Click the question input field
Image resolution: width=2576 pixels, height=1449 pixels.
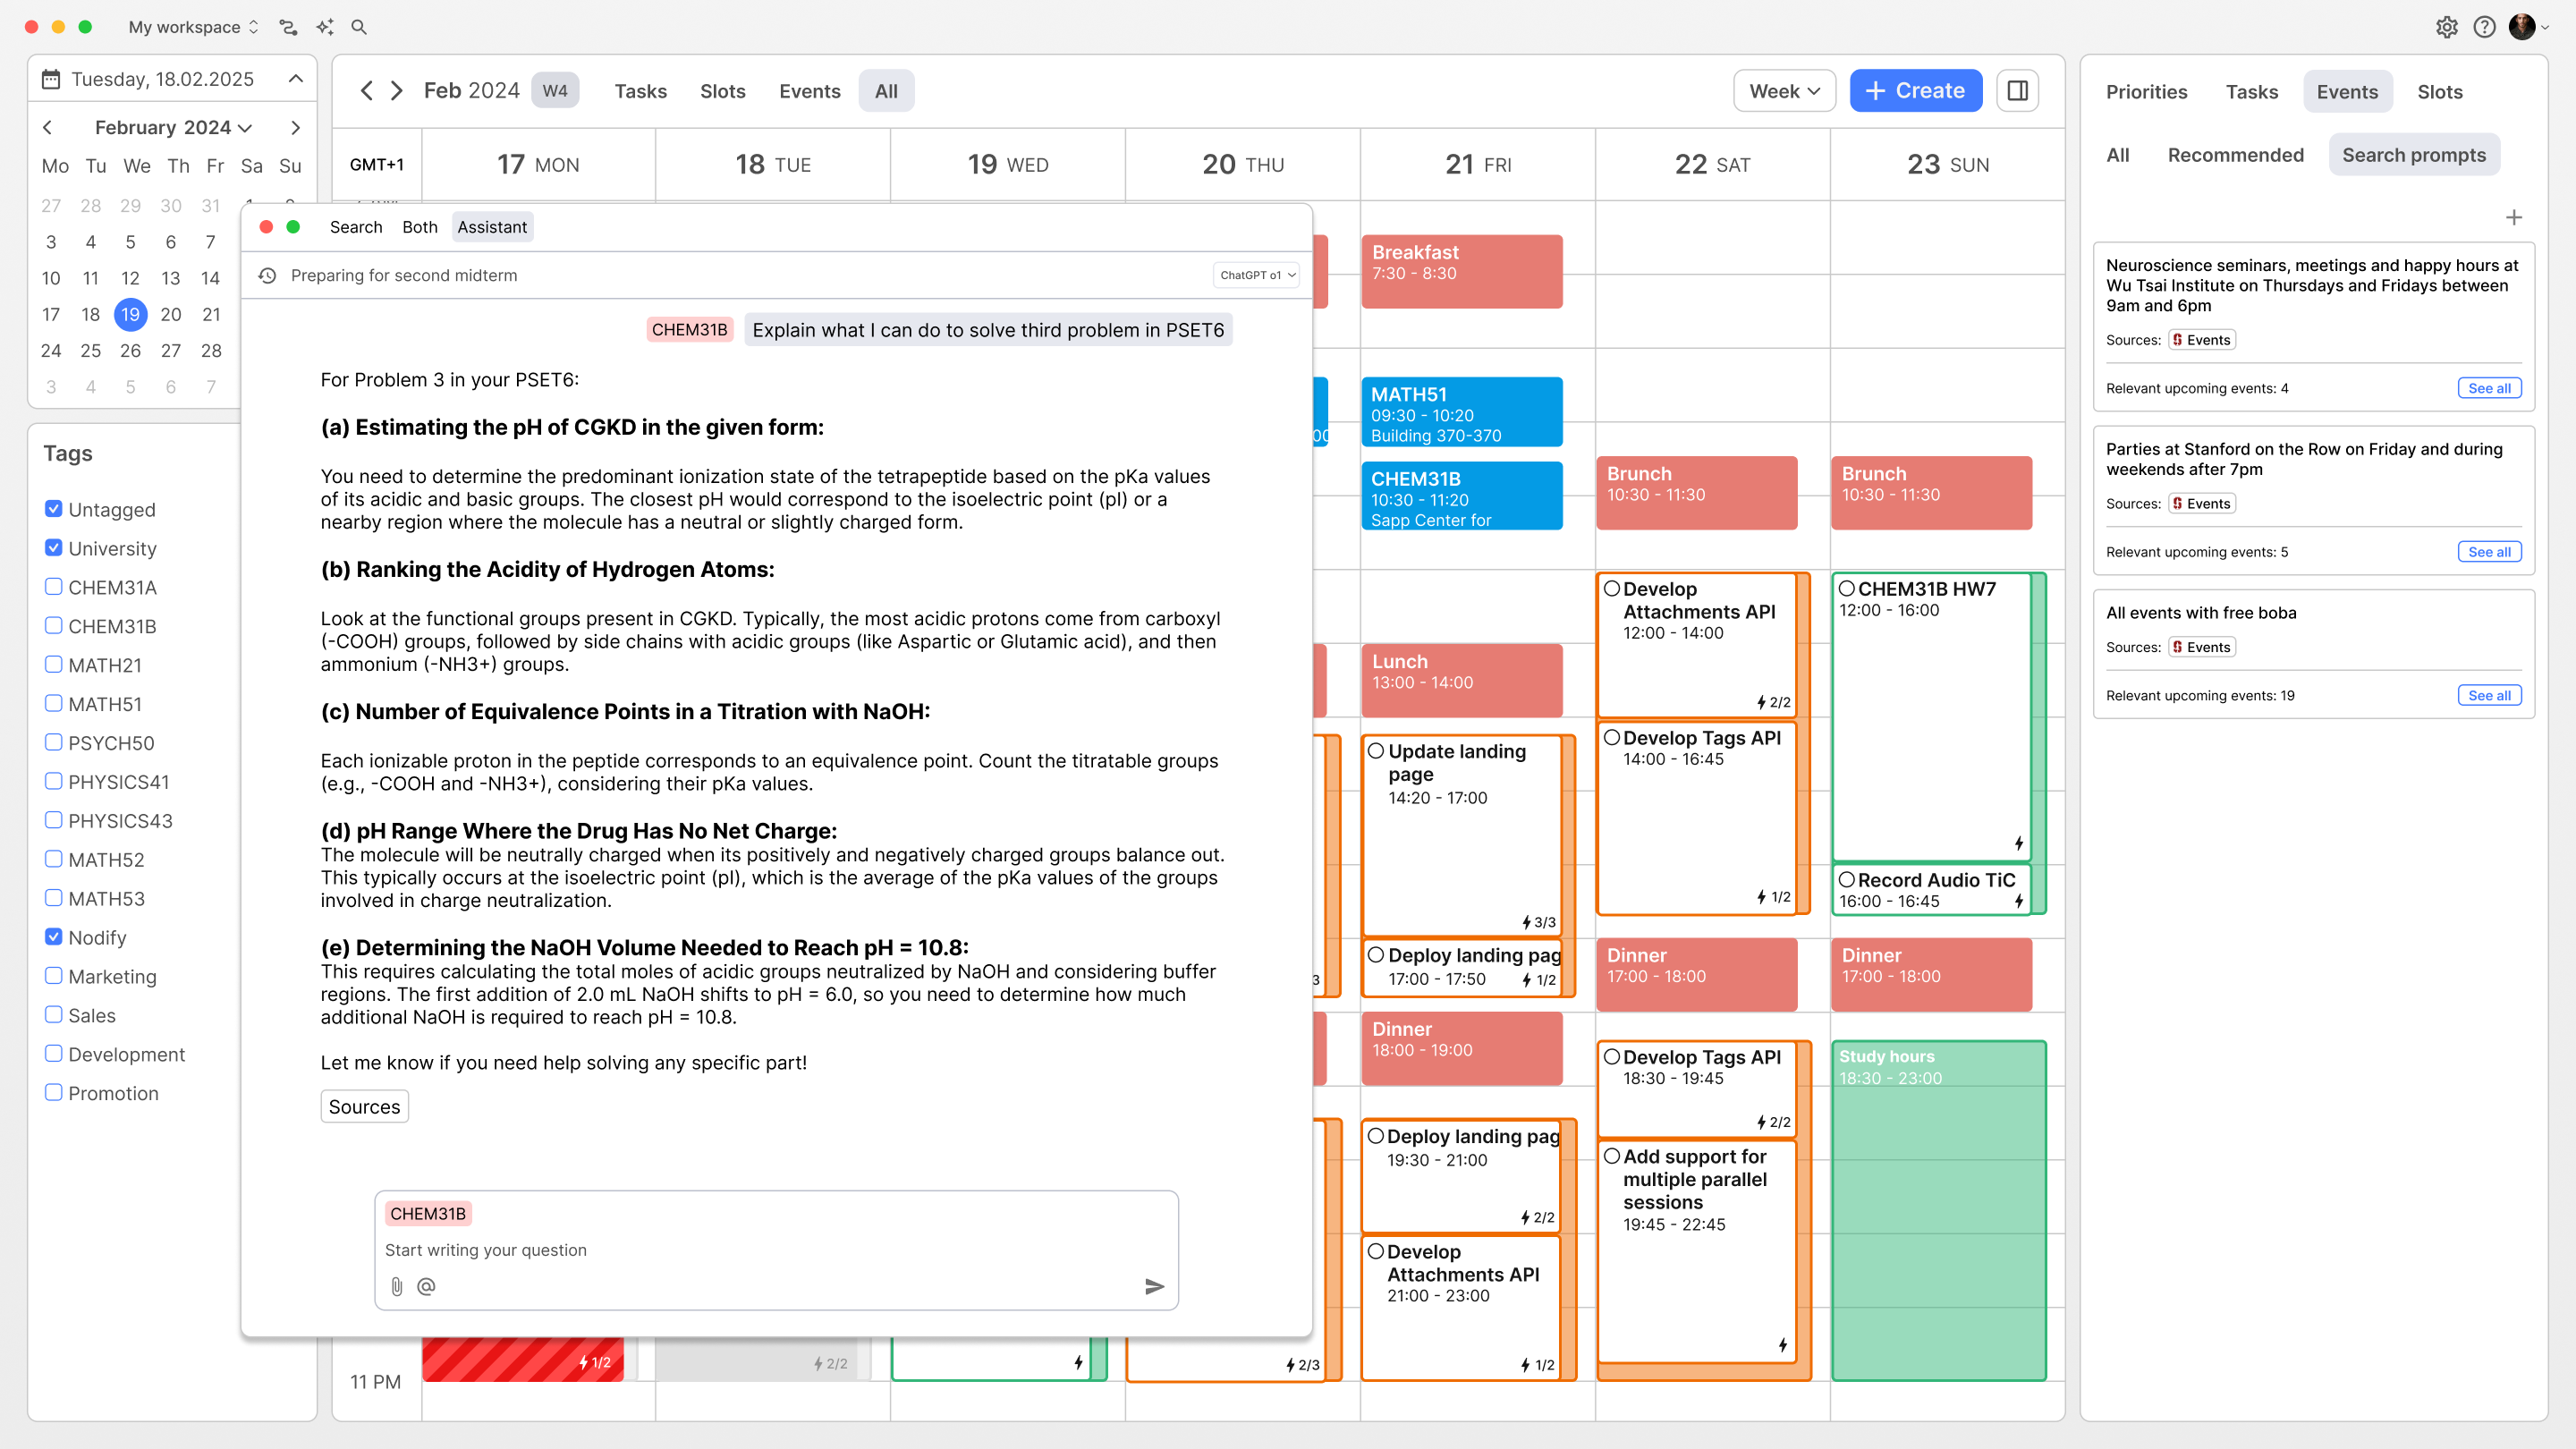[776, 1250]
